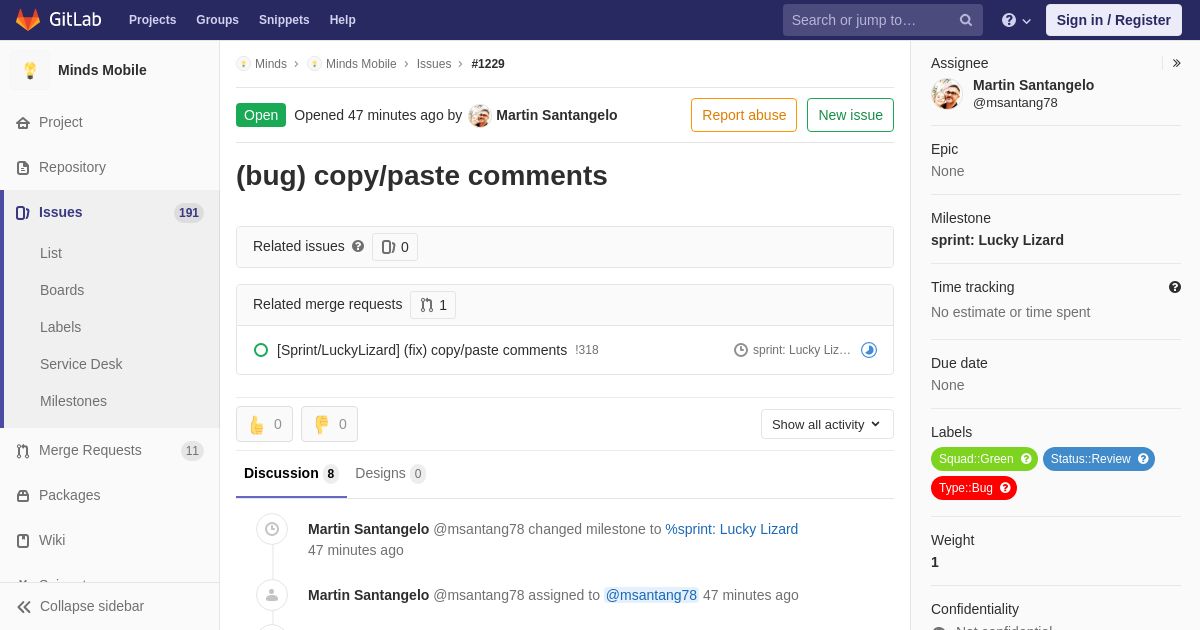Click the Packages sidebar icon
Image resolution: width=1200 pixels, height=630 pixels.
pyautogui.click(x=23, y=495)
